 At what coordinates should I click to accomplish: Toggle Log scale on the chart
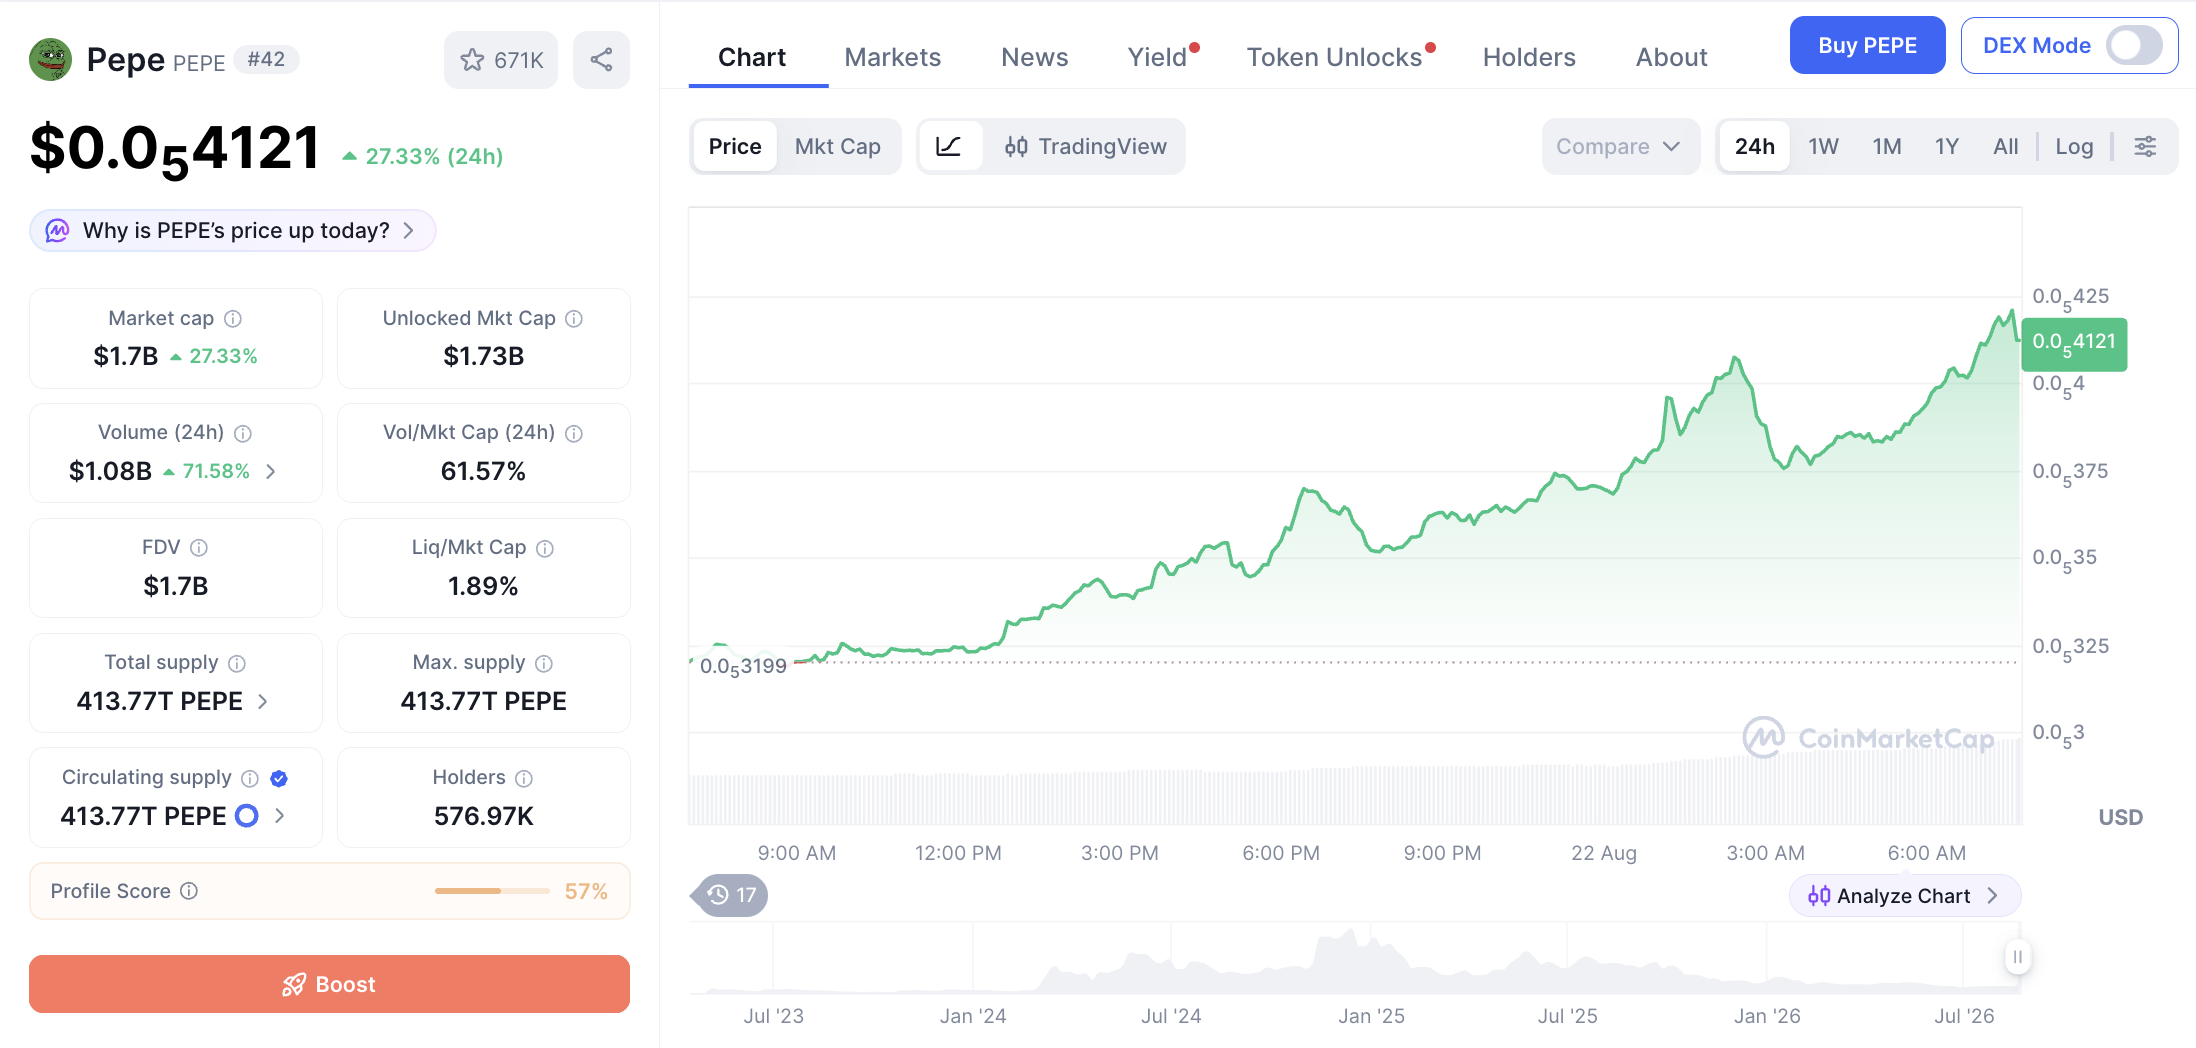pyautogui.click(x=2074, y=146)
